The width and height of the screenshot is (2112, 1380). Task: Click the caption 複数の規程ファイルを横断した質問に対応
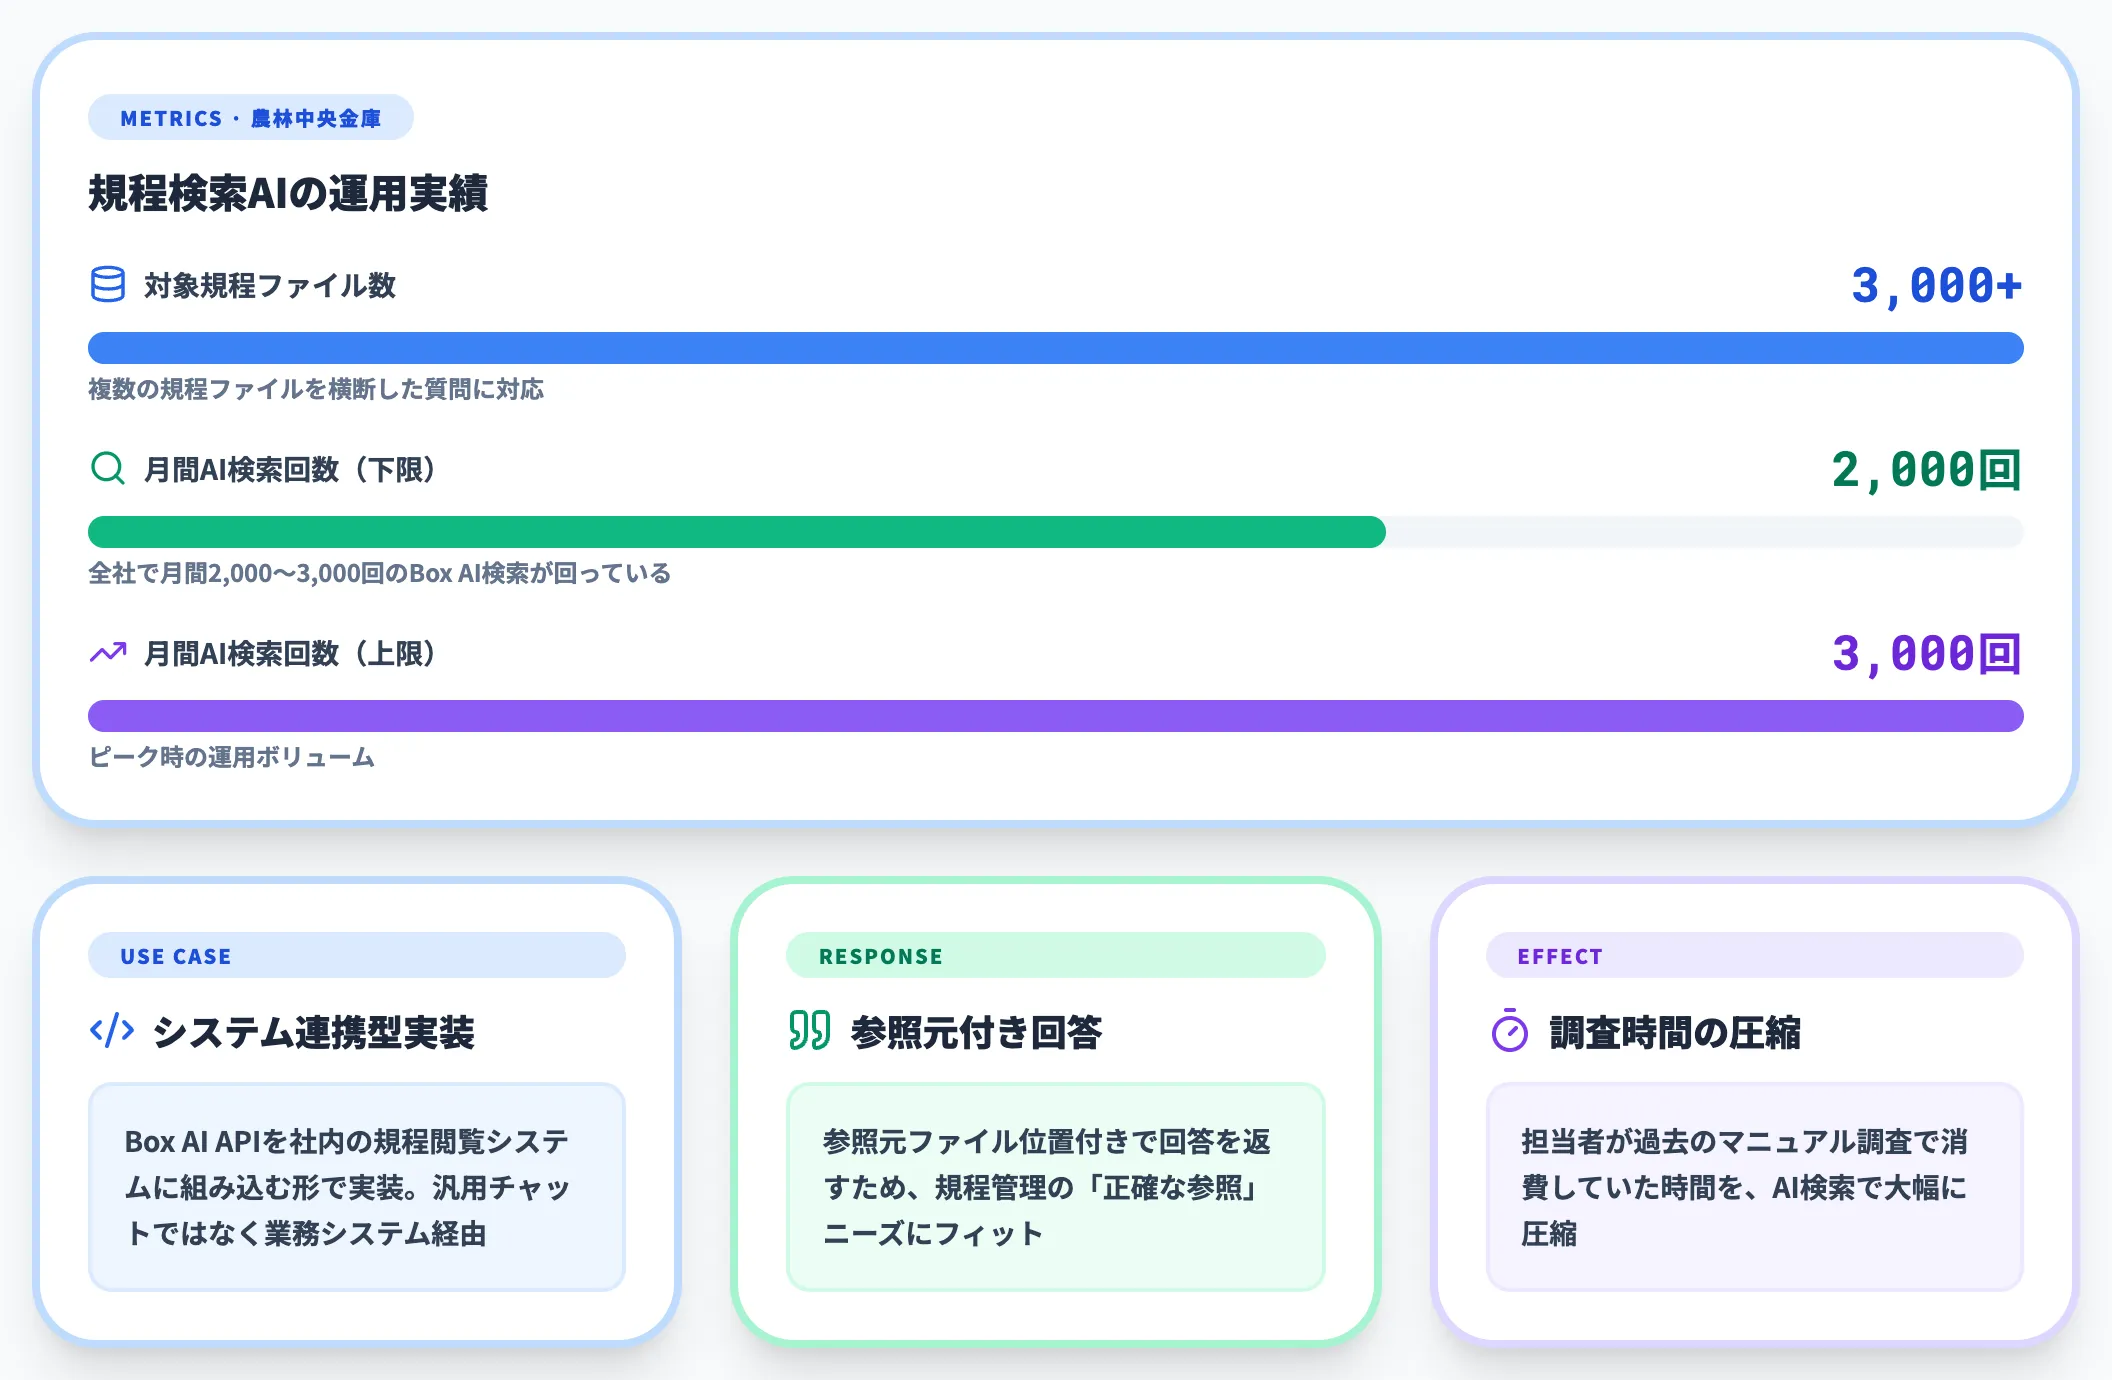(x=316, y=389)
